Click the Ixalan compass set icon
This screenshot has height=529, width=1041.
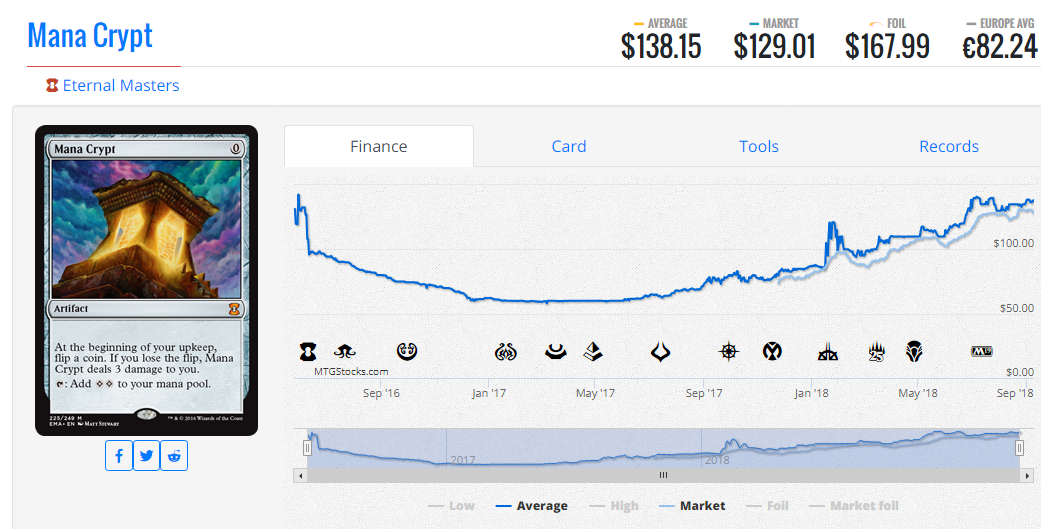click(729, 352)
